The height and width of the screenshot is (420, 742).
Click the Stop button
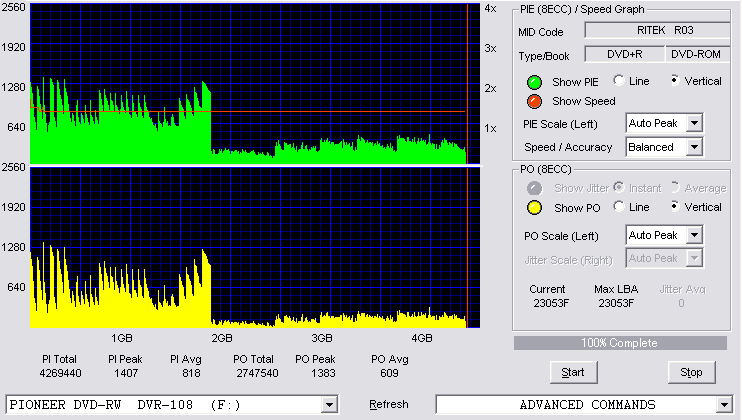[691, 373]
